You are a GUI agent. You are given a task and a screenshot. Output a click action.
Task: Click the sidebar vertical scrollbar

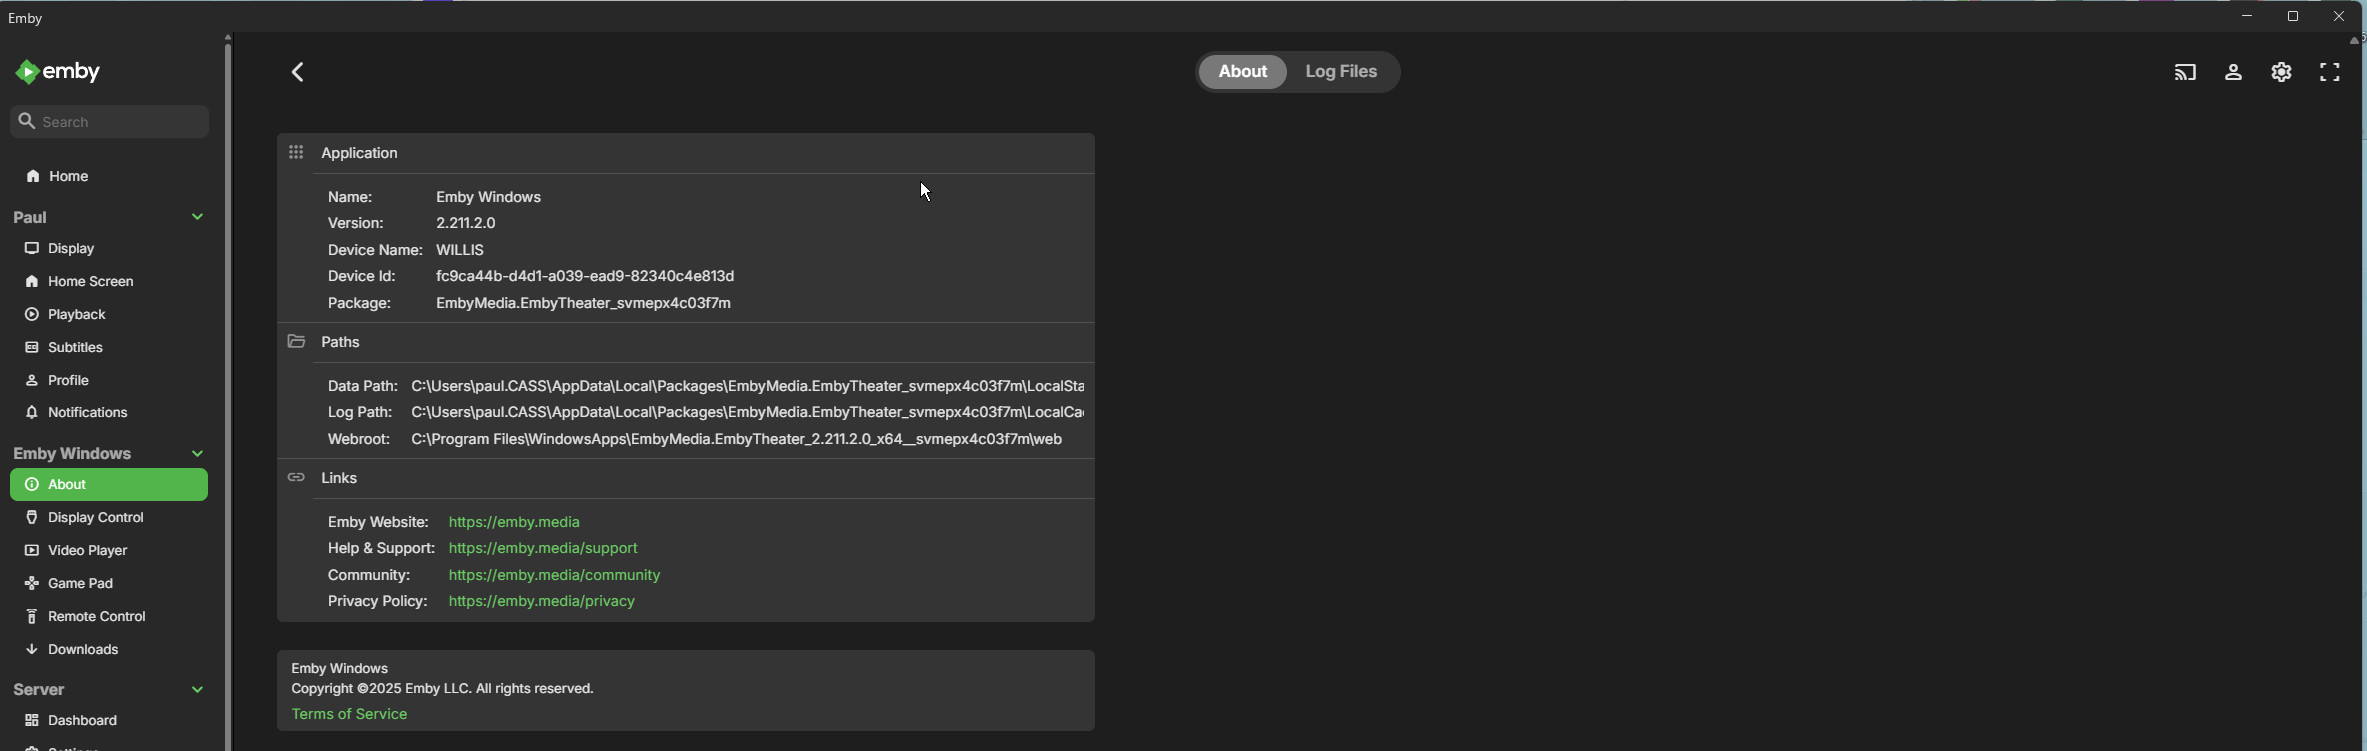pos(228,395)
